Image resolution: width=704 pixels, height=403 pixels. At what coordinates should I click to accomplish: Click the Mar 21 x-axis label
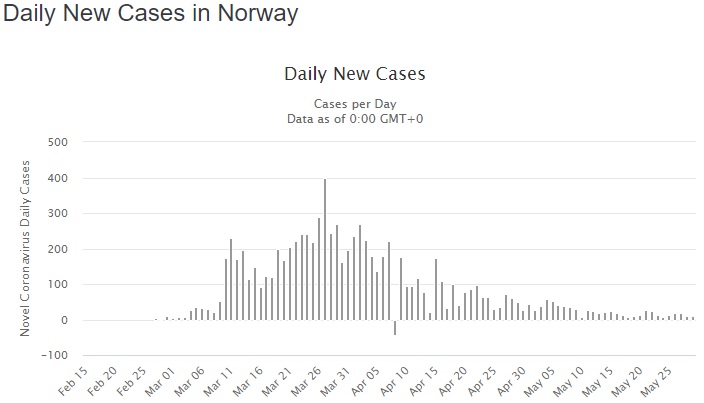pyautogui.click(x=277, y=381)
